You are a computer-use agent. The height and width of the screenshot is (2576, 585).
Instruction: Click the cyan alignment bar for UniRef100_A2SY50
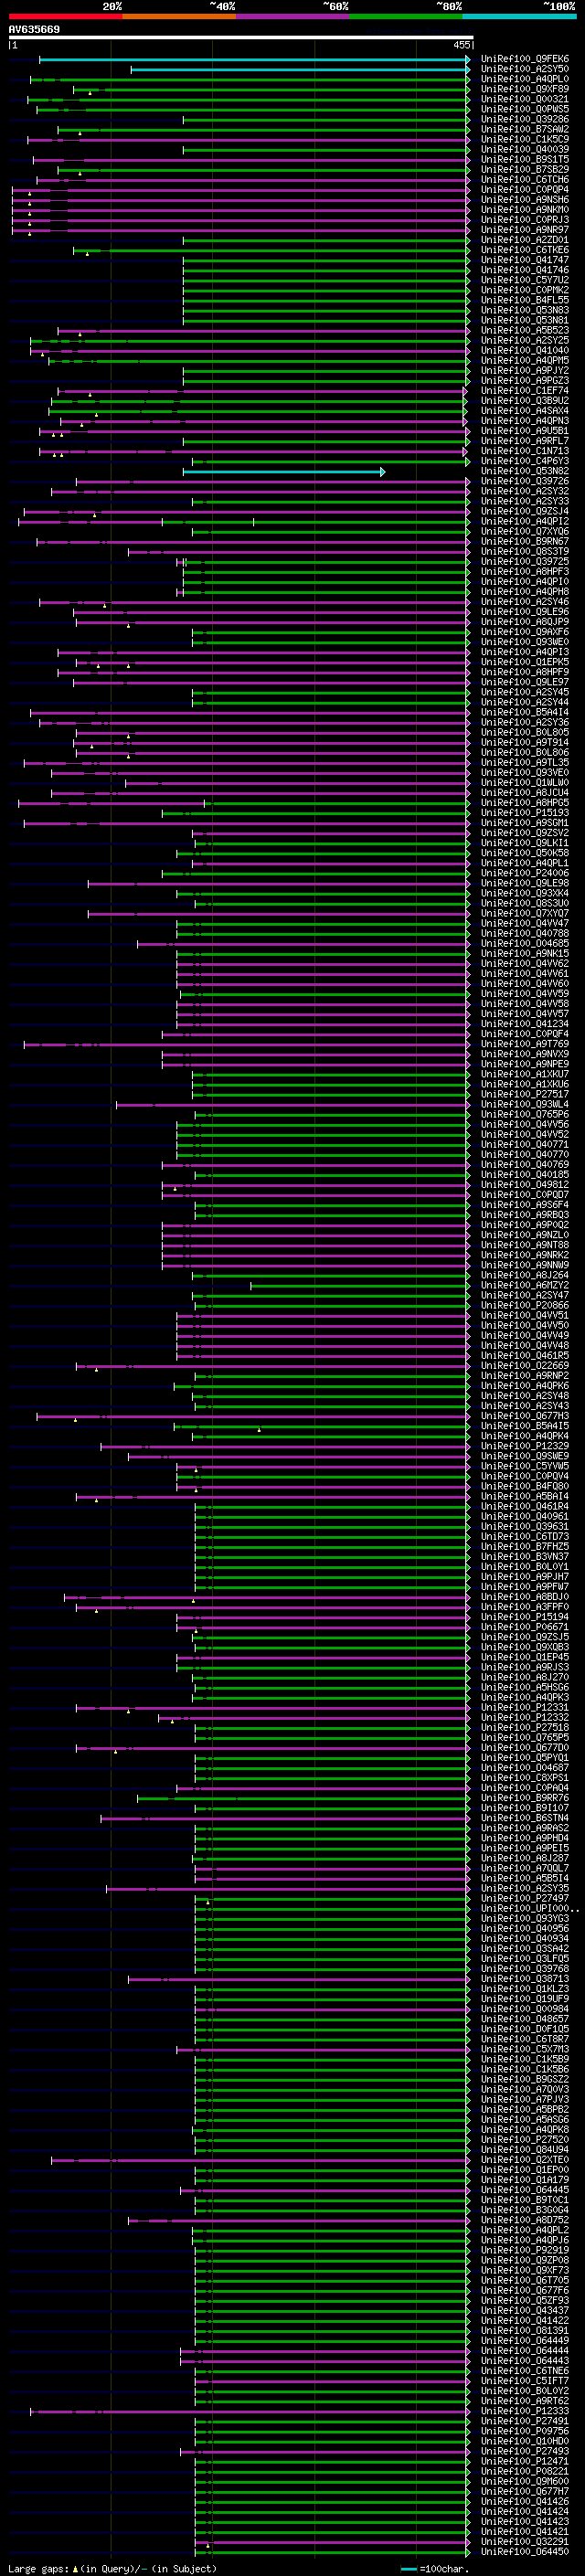tap(300, 69)
